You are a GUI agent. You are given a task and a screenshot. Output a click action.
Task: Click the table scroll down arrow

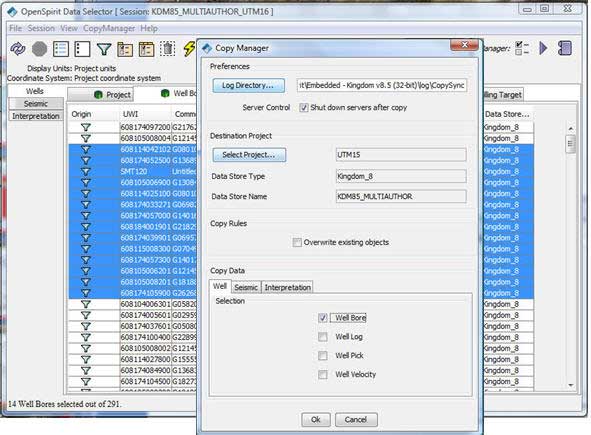(571, 385)
